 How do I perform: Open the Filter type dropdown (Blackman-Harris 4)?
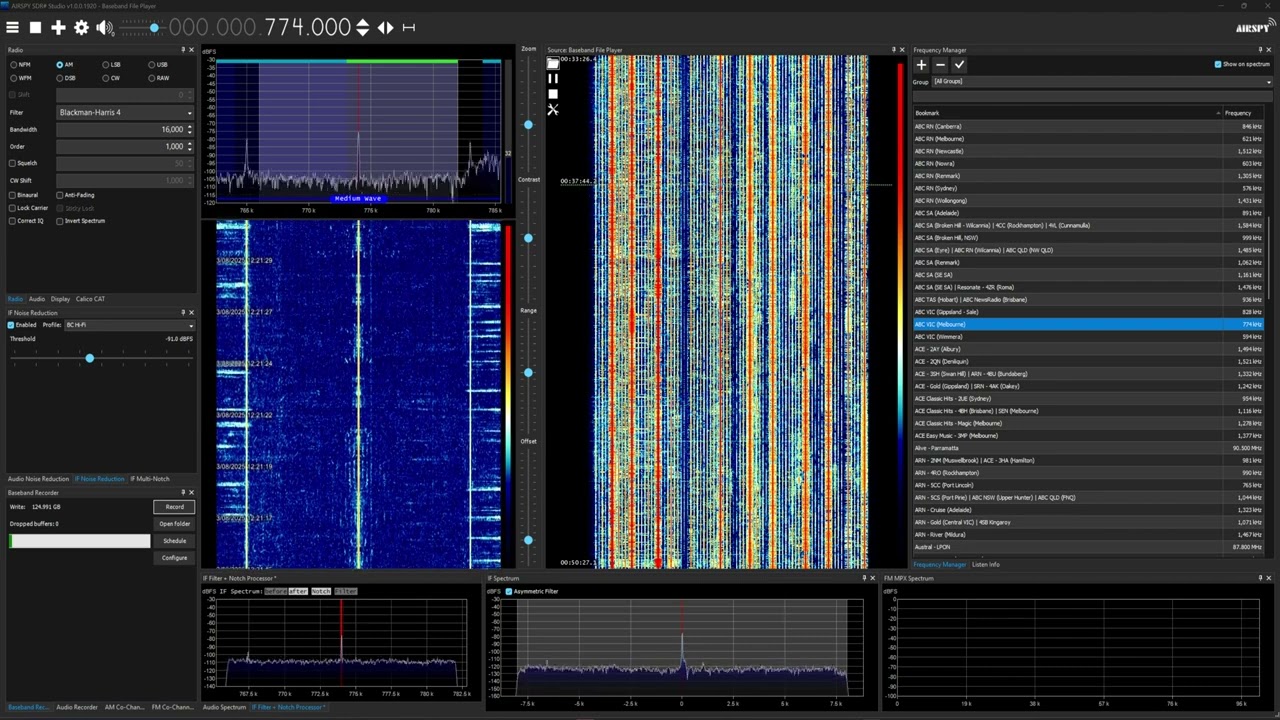pos(125,112)
